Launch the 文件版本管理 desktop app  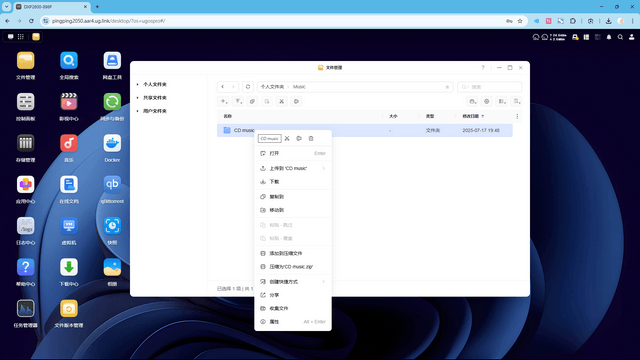pyautogui.click(x=69, y=309)
